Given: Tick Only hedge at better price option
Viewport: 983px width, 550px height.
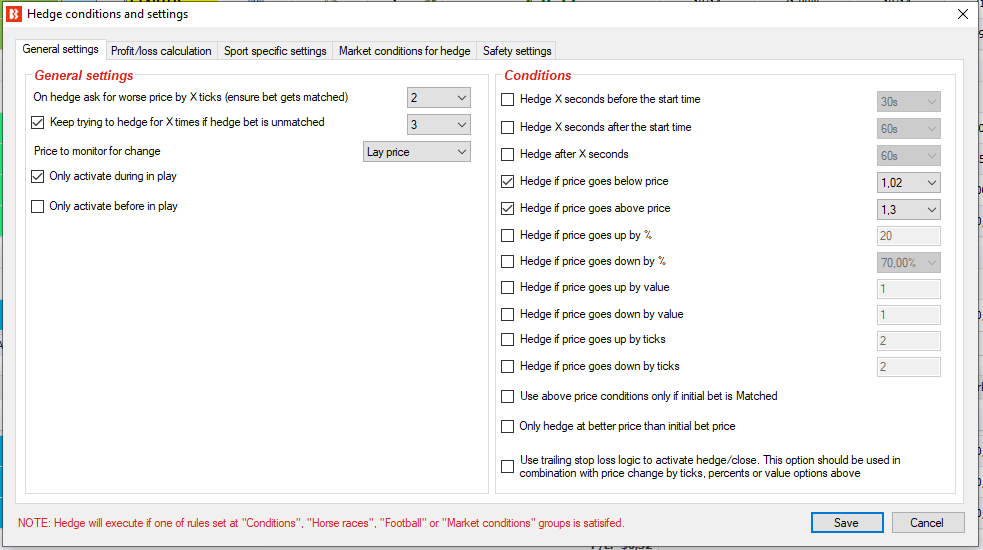Looking at the screenshot, I should [508, 426].
